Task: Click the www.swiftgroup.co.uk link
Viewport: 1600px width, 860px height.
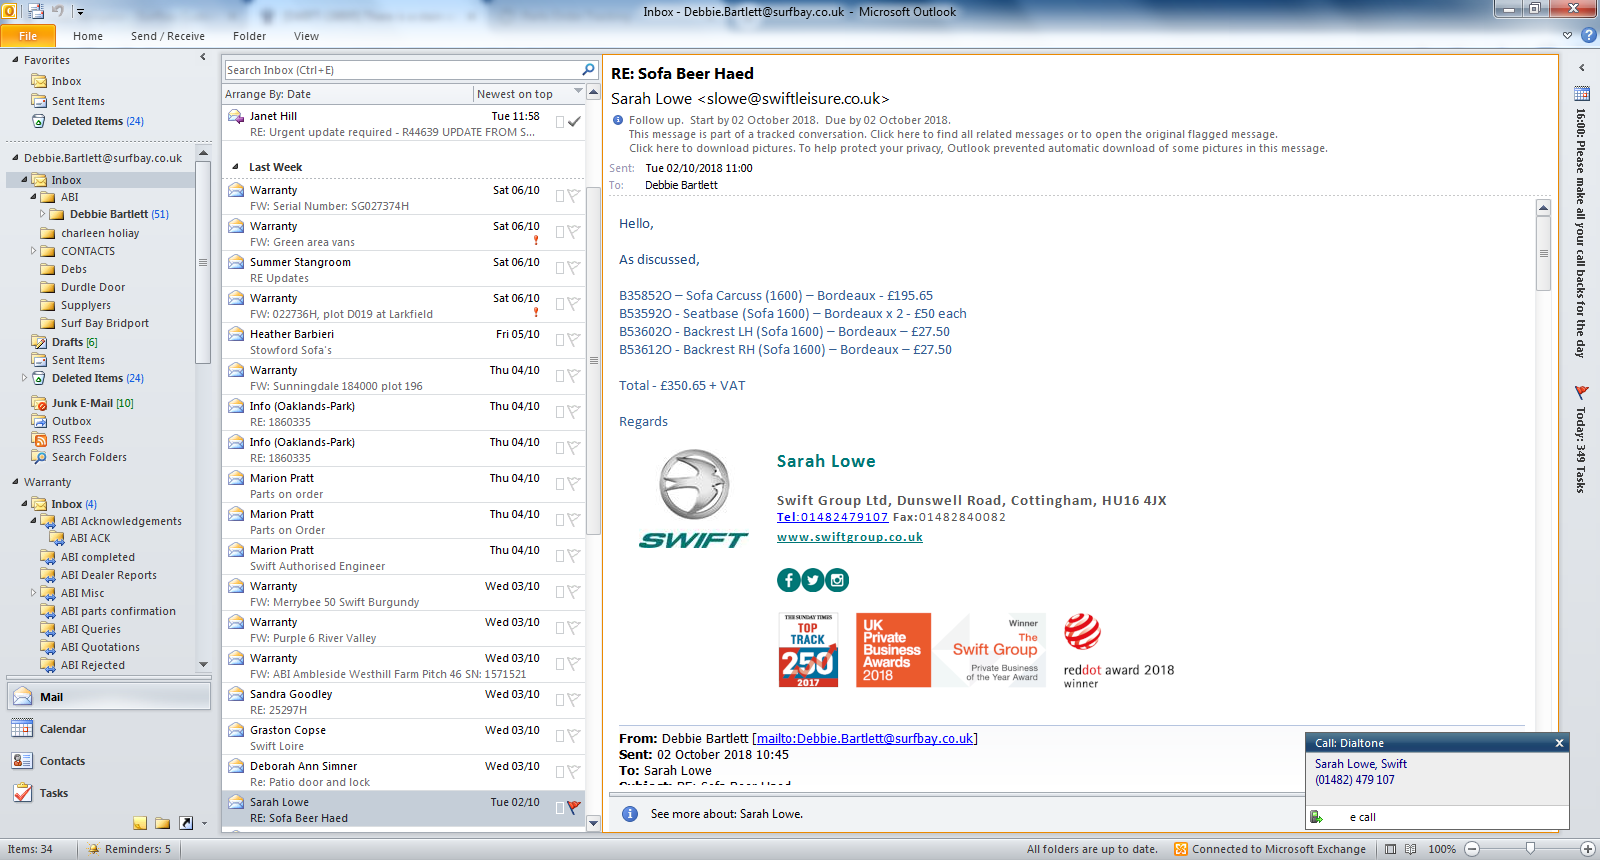Action: [x=849, y=537]
